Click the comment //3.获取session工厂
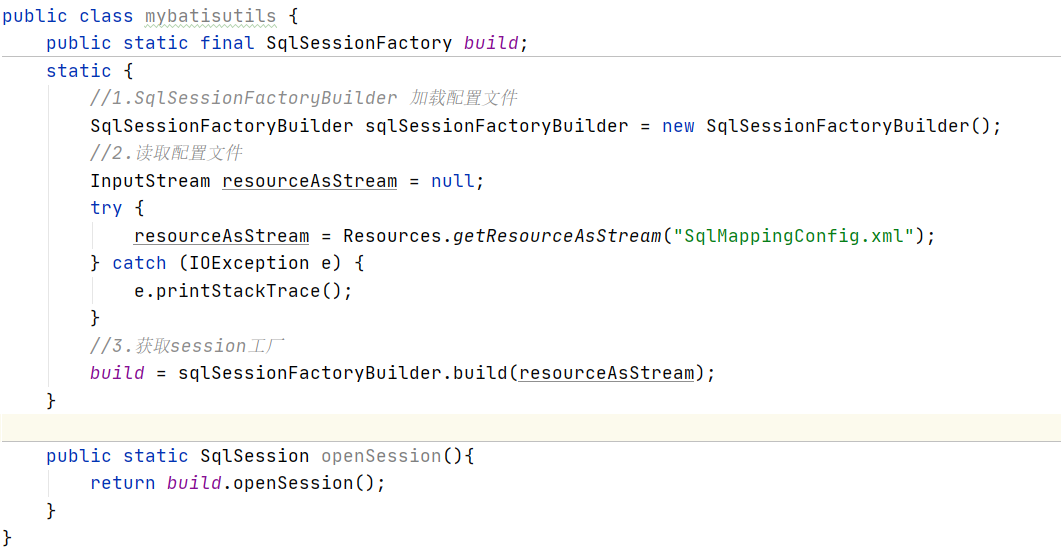Screen dimensions: 1061x557 pyautogui.click(x=187, y=346)
